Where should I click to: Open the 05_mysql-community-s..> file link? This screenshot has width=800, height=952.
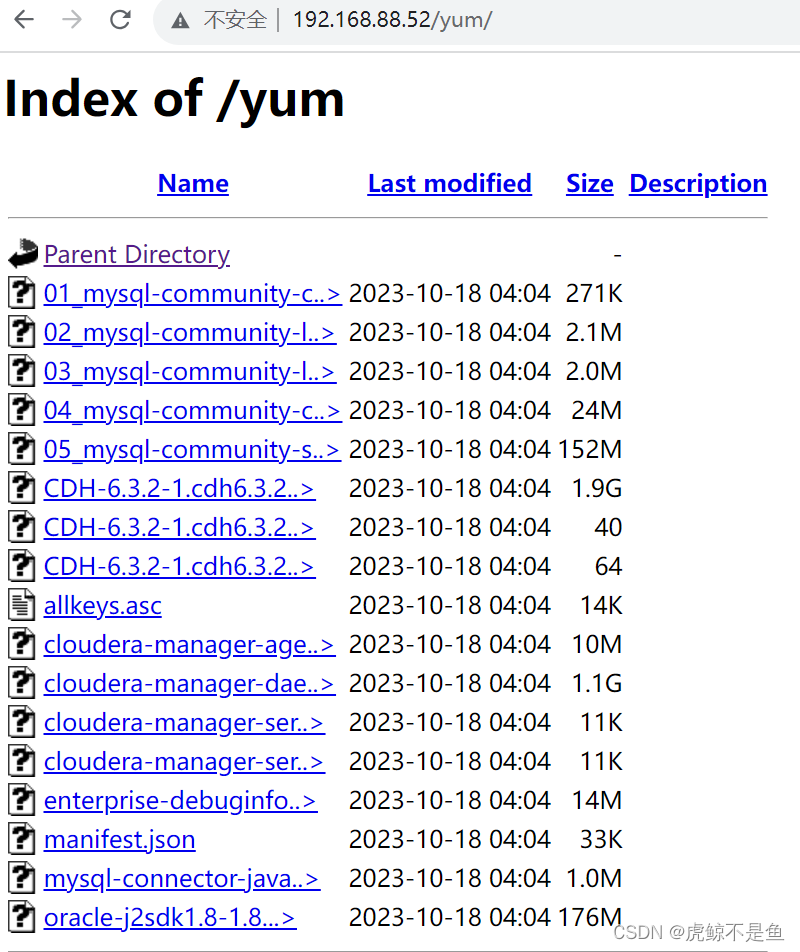click(192, 449)
